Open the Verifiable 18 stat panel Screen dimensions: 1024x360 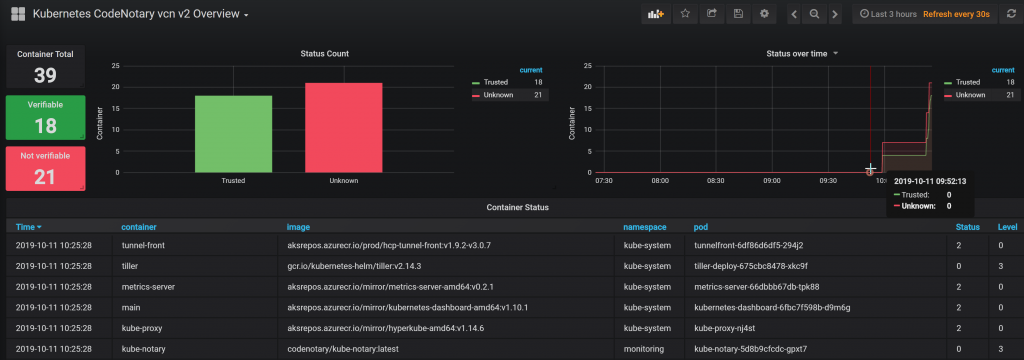(x=45, y=118)
